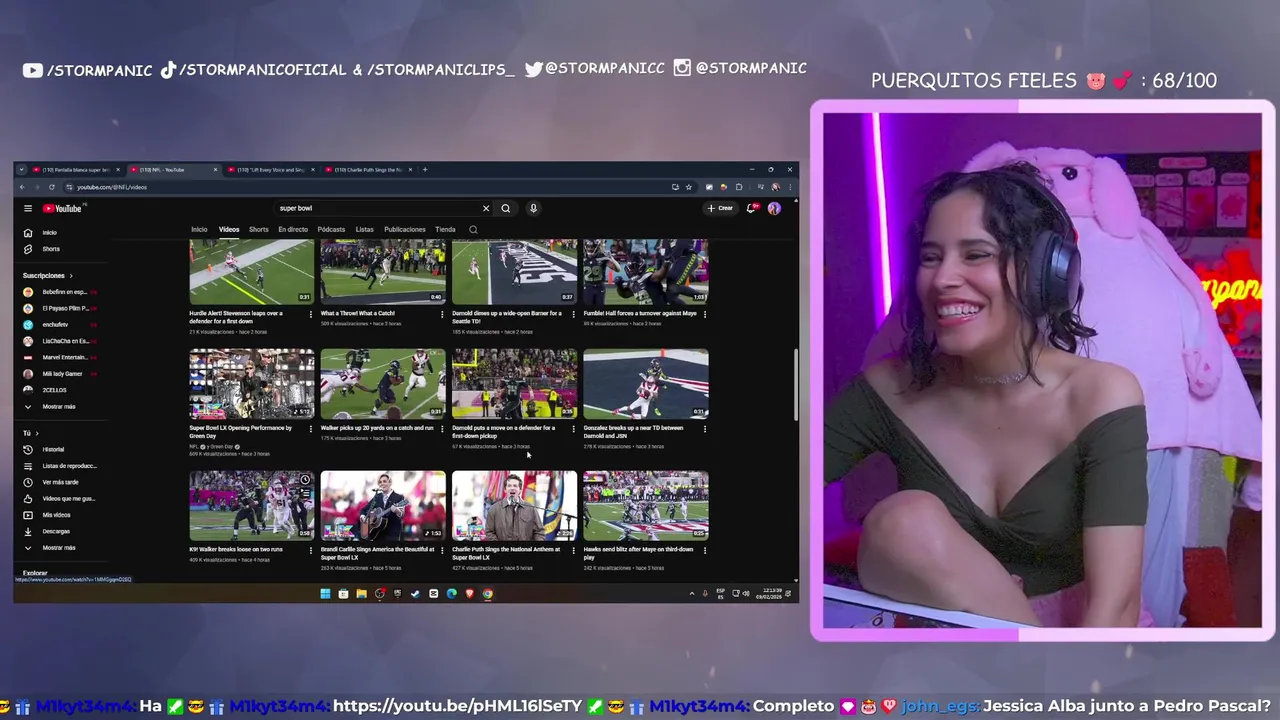Go to the YouTube logo home
Image resolution: width=1280 pixels, height=720 pixels.
(x=63, y=208)
